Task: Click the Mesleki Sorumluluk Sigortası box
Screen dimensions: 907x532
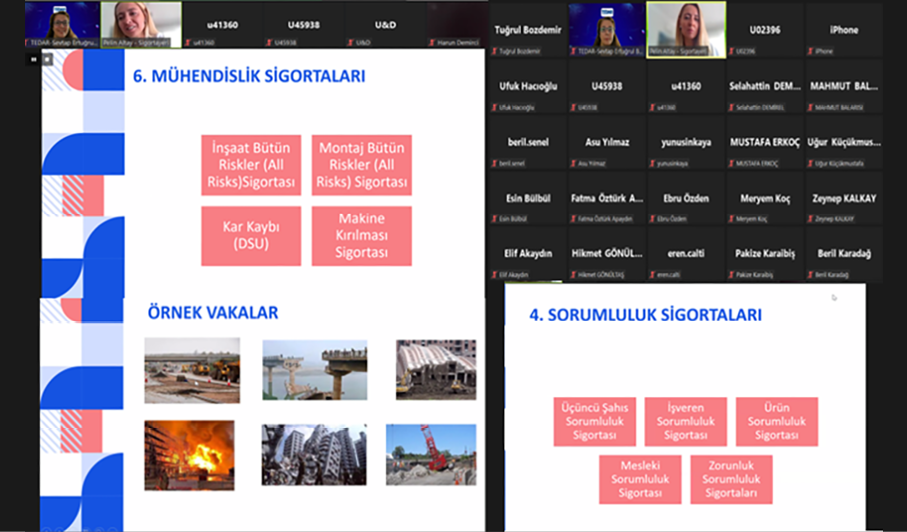Action: coord(640,479)
